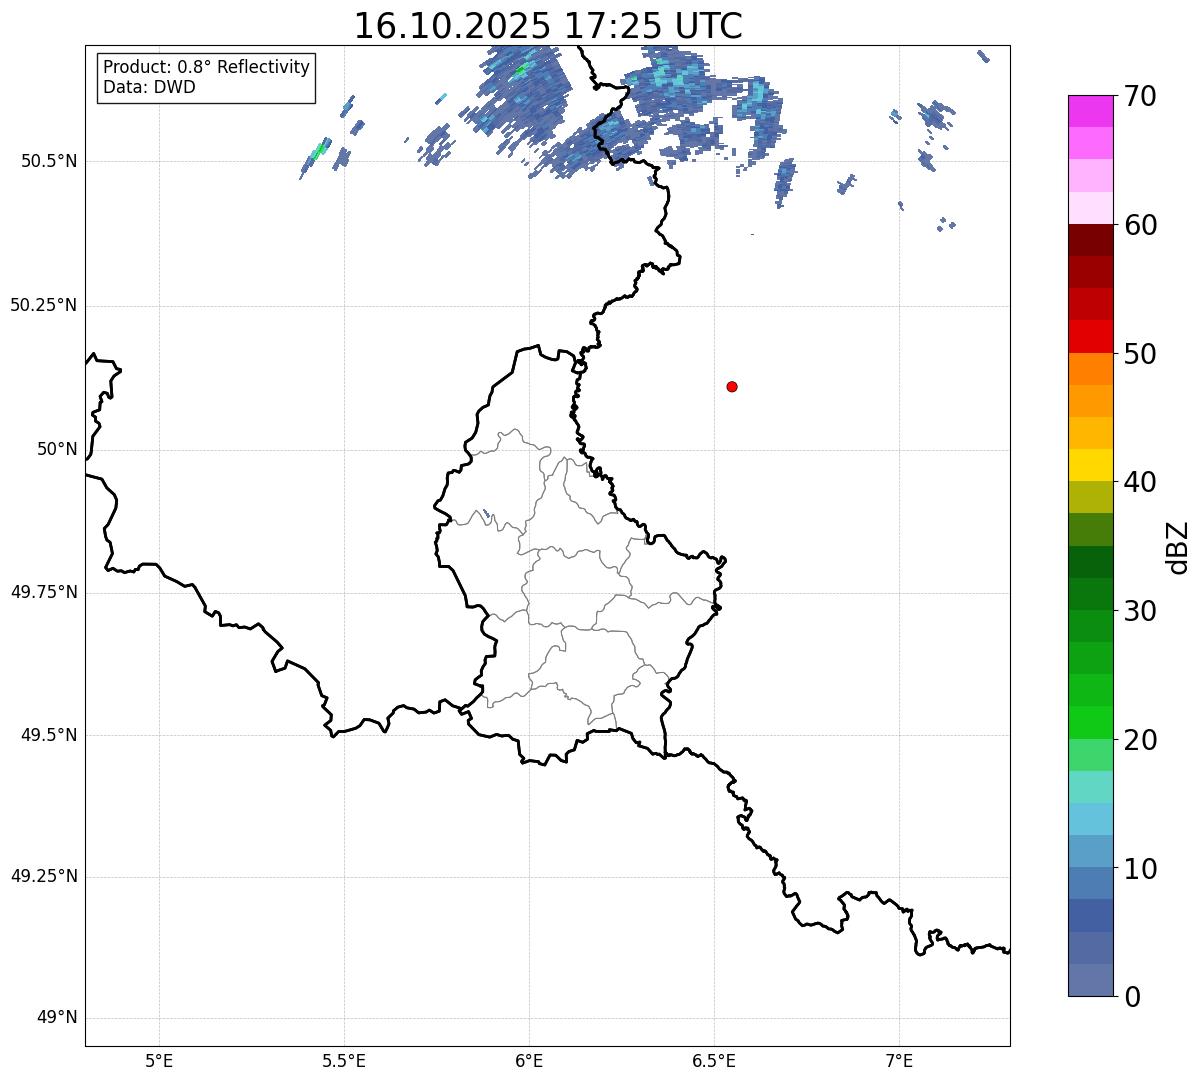Click the 'Data: DWD' text
This screenshot has height=1081, width=1202.
coord(149,87)
